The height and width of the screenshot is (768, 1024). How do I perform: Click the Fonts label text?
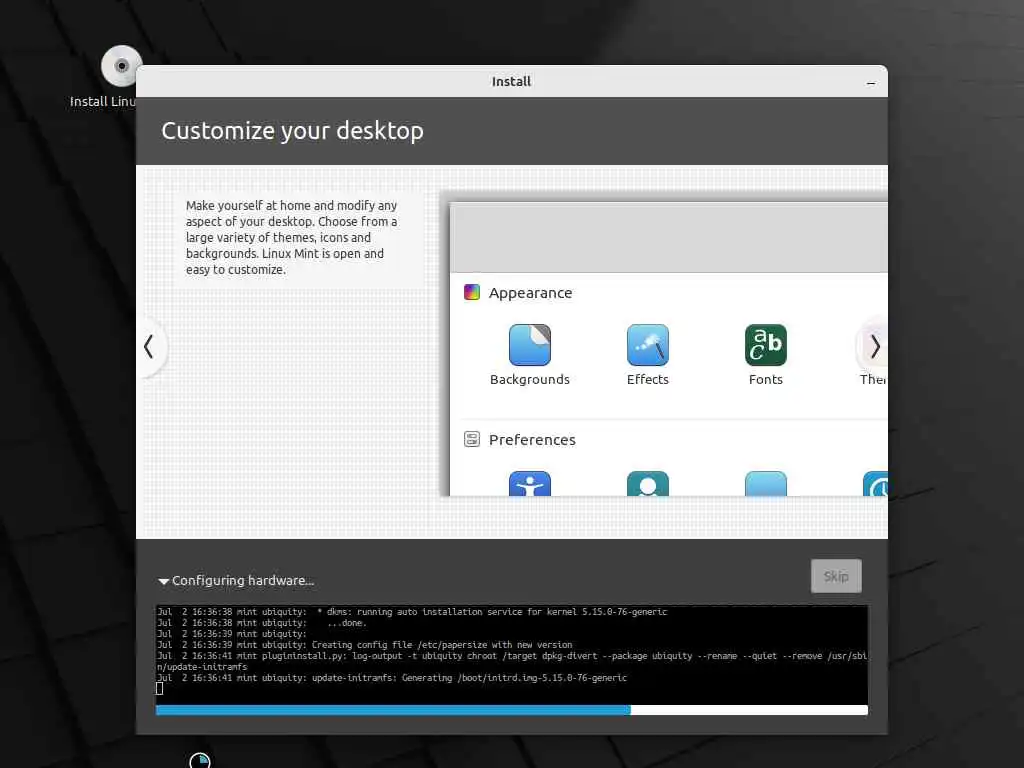765,379
